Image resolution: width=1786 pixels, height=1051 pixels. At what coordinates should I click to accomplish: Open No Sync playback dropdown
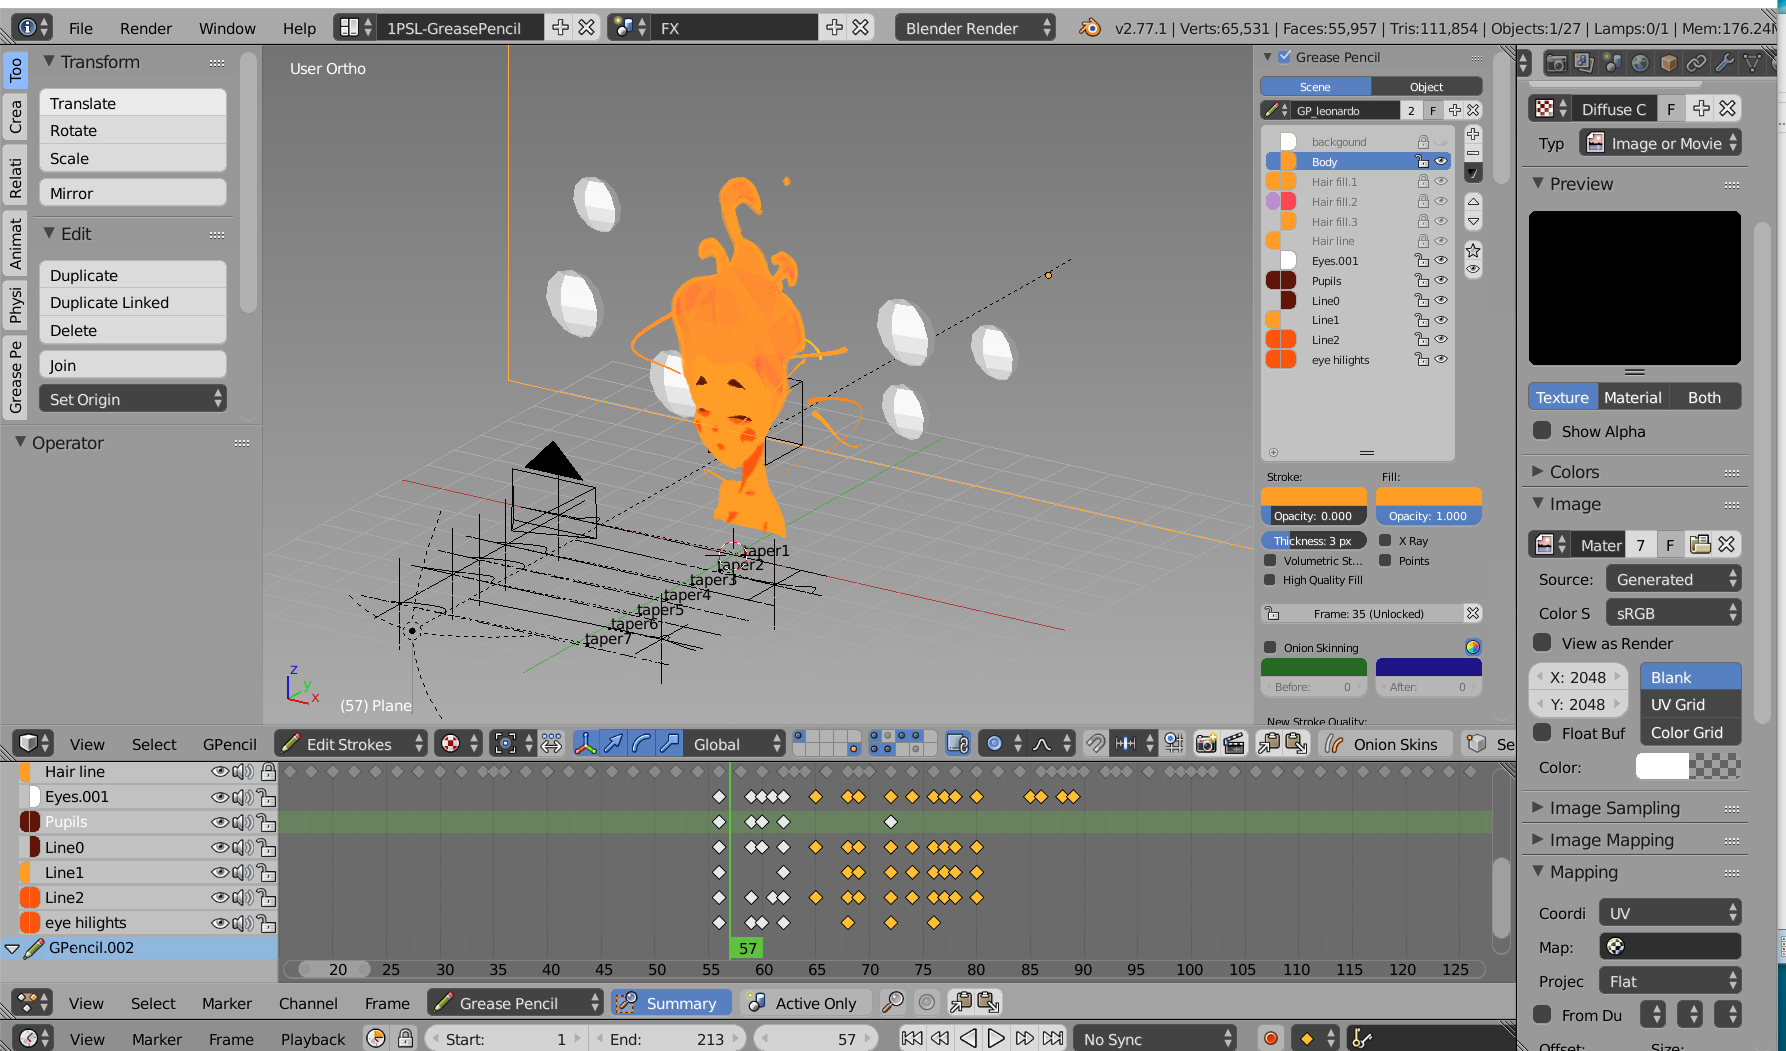[1155, 1038]
